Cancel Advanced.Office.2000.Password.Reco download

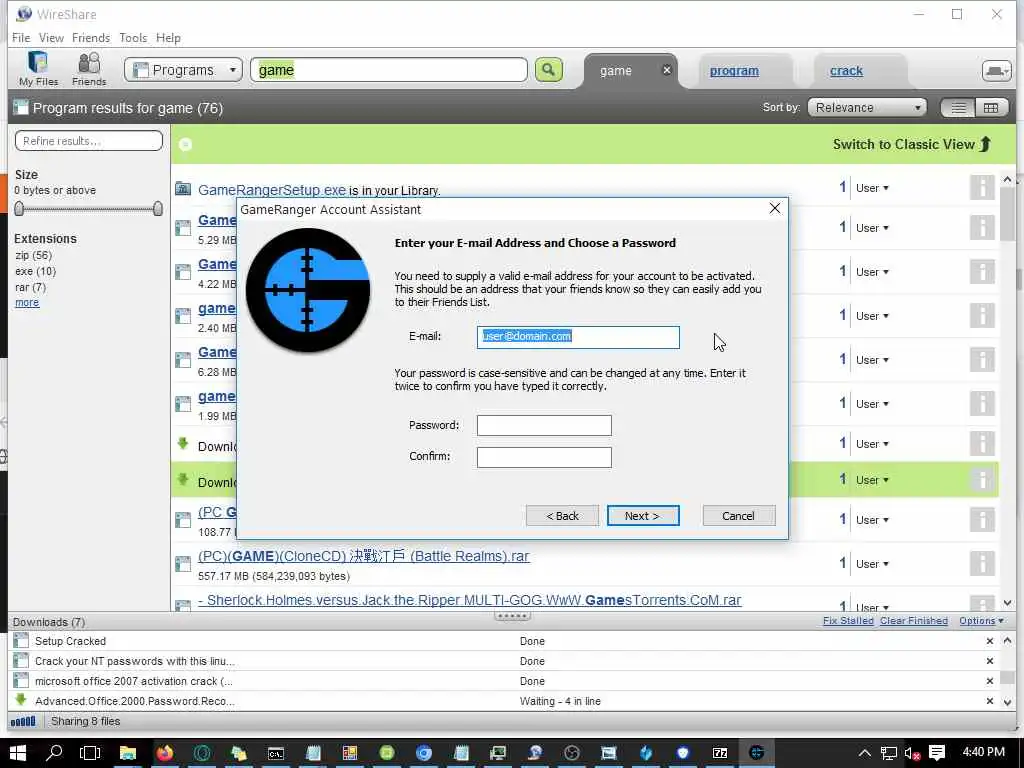pos(989,701)
